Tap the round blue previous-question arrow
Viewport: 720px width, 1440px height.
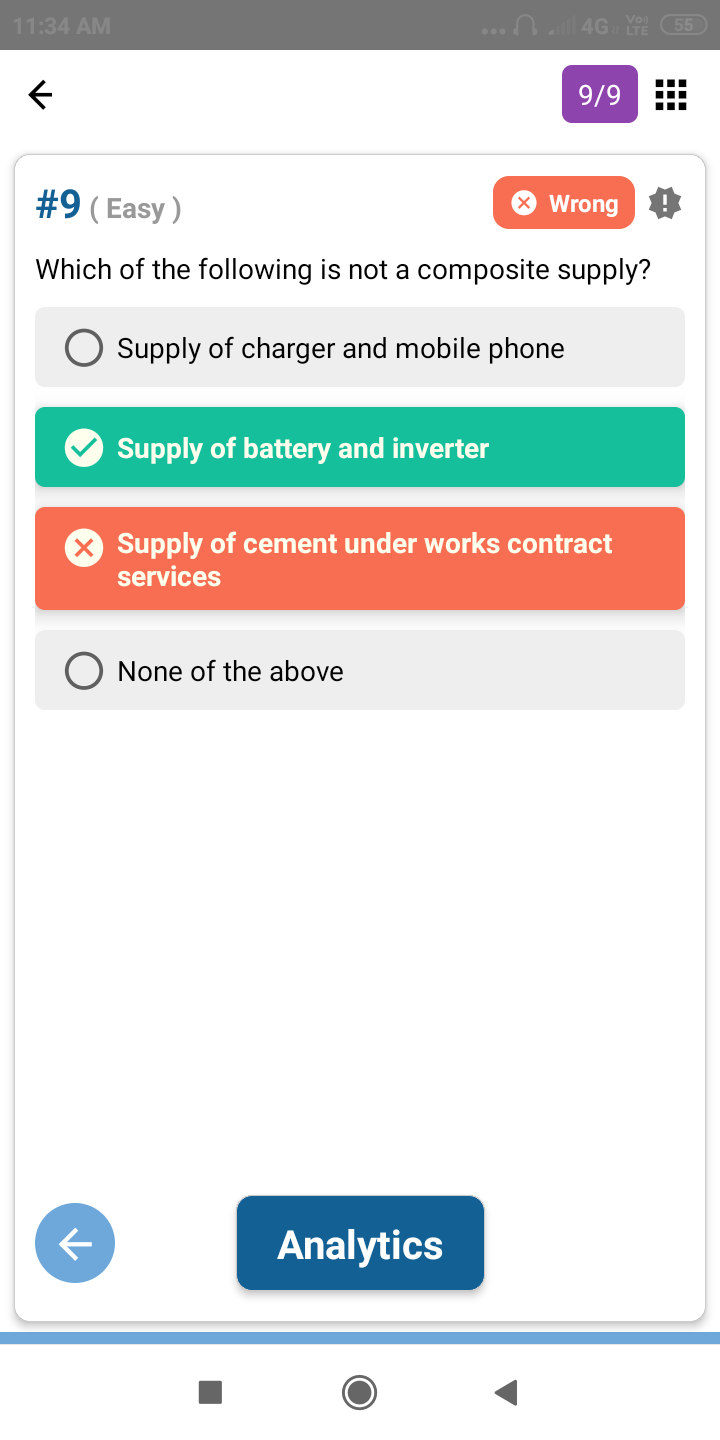(75, 1243)
